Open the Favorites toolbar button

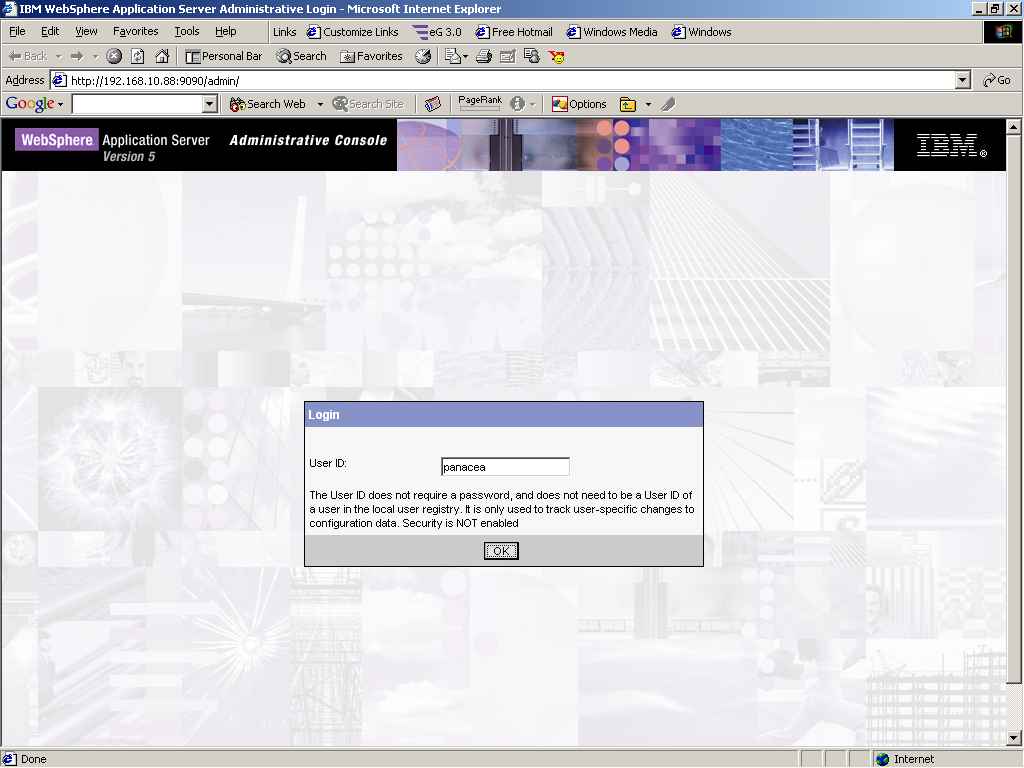click(x=372, y=56)
